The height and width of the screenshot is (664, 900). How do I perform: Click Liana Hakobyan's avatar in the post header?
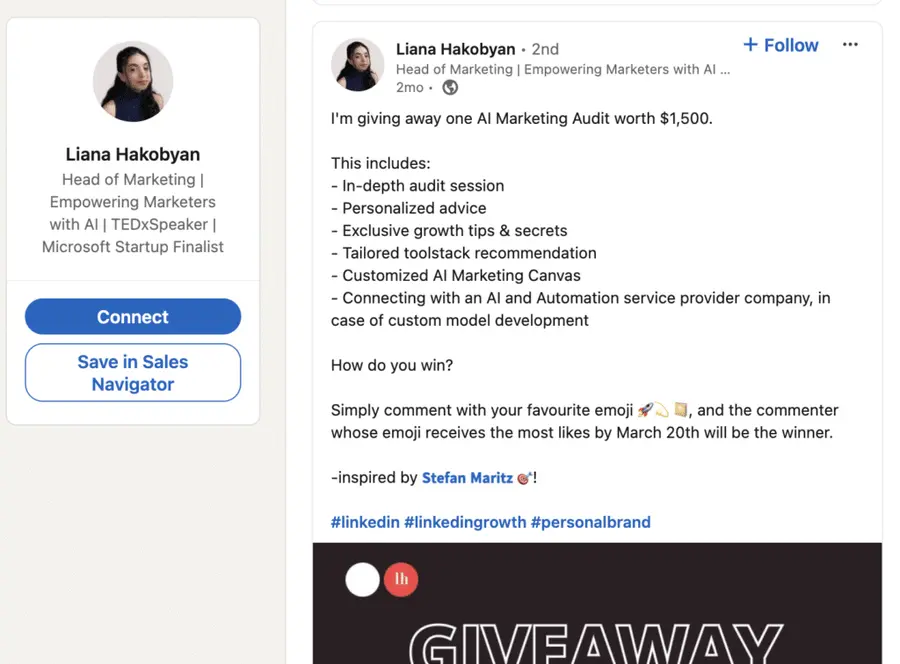point(357,65)
